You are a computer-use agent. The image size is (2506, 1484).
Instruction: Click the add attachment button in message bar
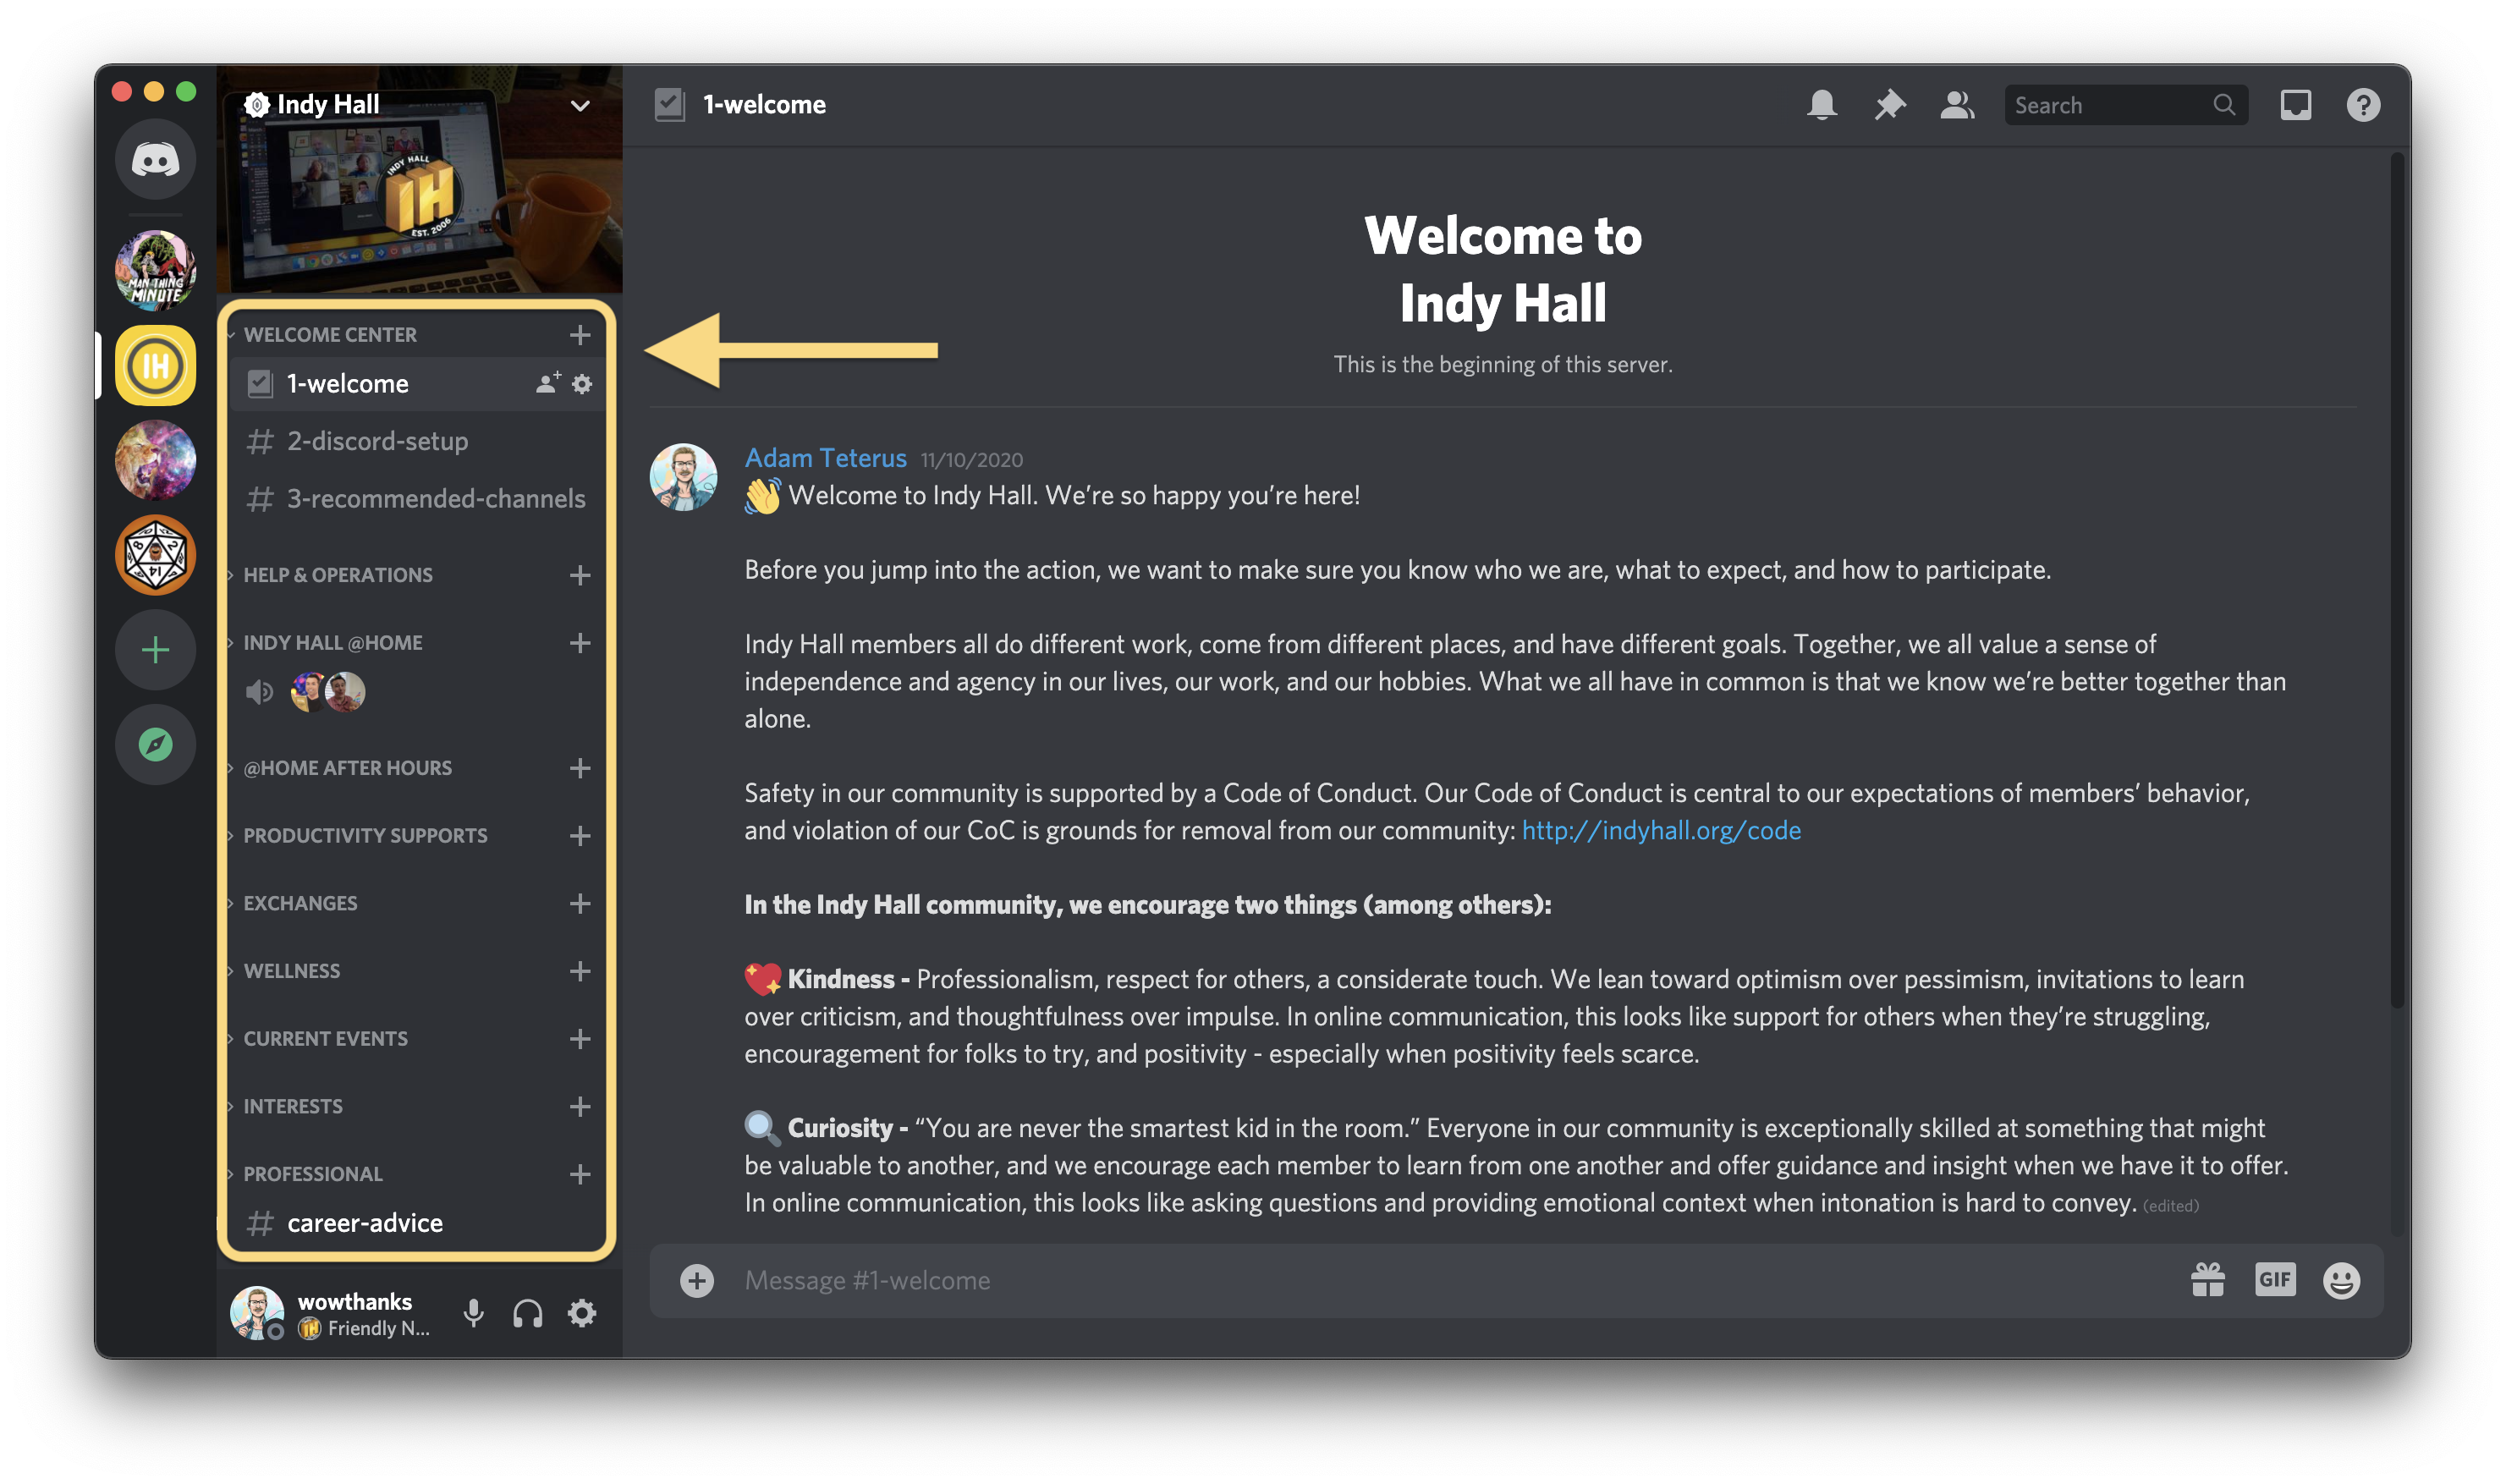[x=698, y=1281]
